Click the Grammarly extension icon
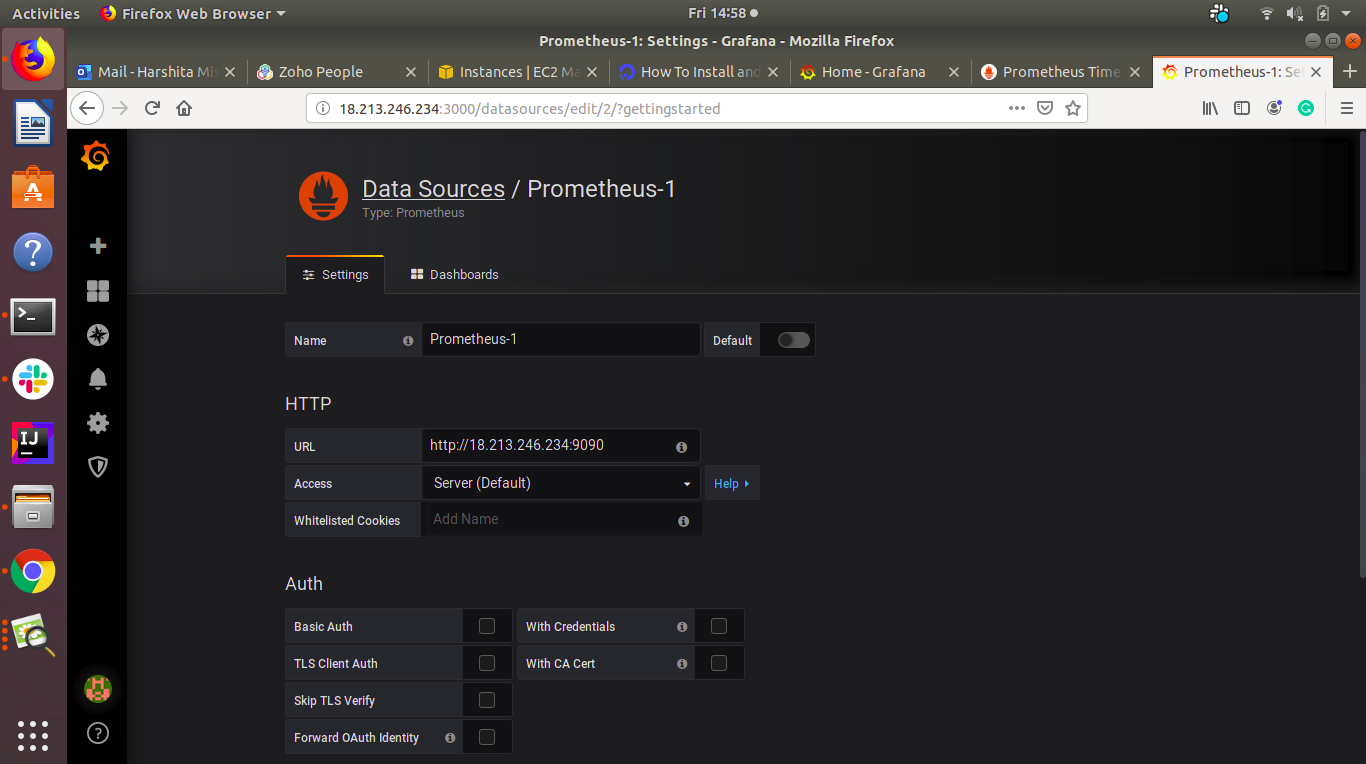The image size is (1366, 764). click(x=1306, y=108)
